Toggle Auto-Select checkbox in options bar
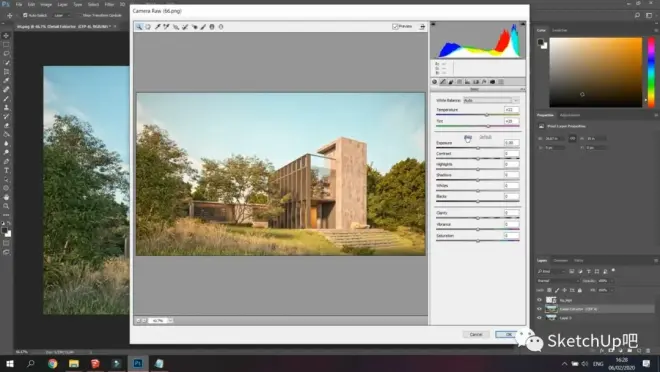The image size is (660, 372). 25,15
